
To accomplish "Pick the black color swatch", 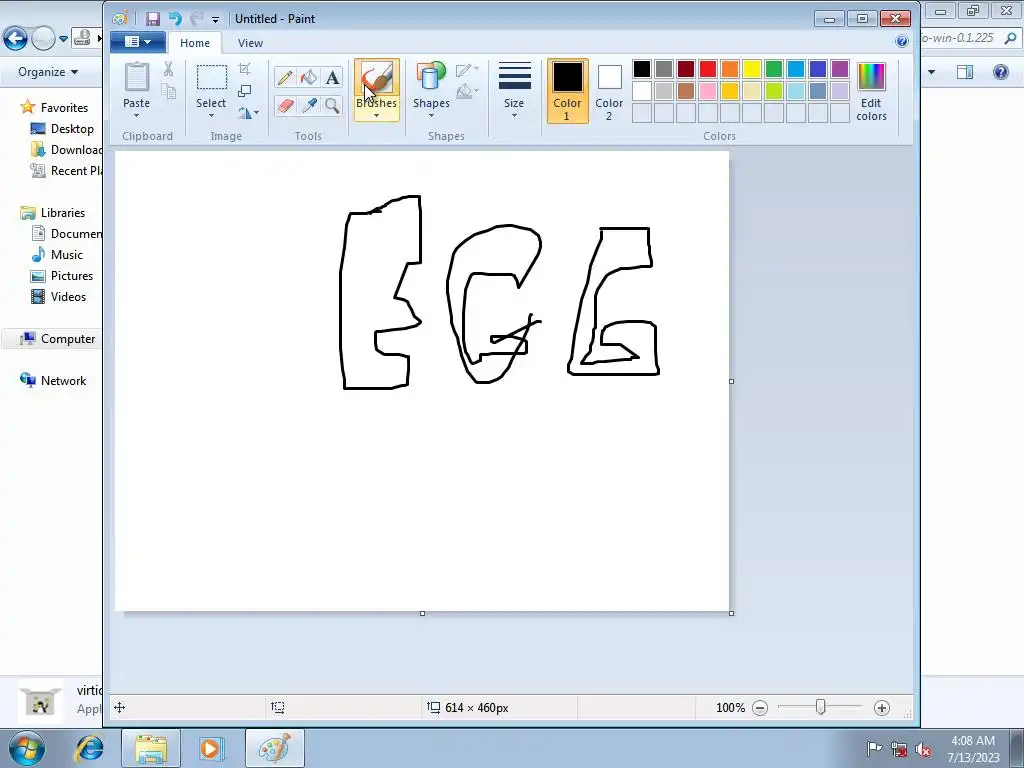I will point(642,69).
